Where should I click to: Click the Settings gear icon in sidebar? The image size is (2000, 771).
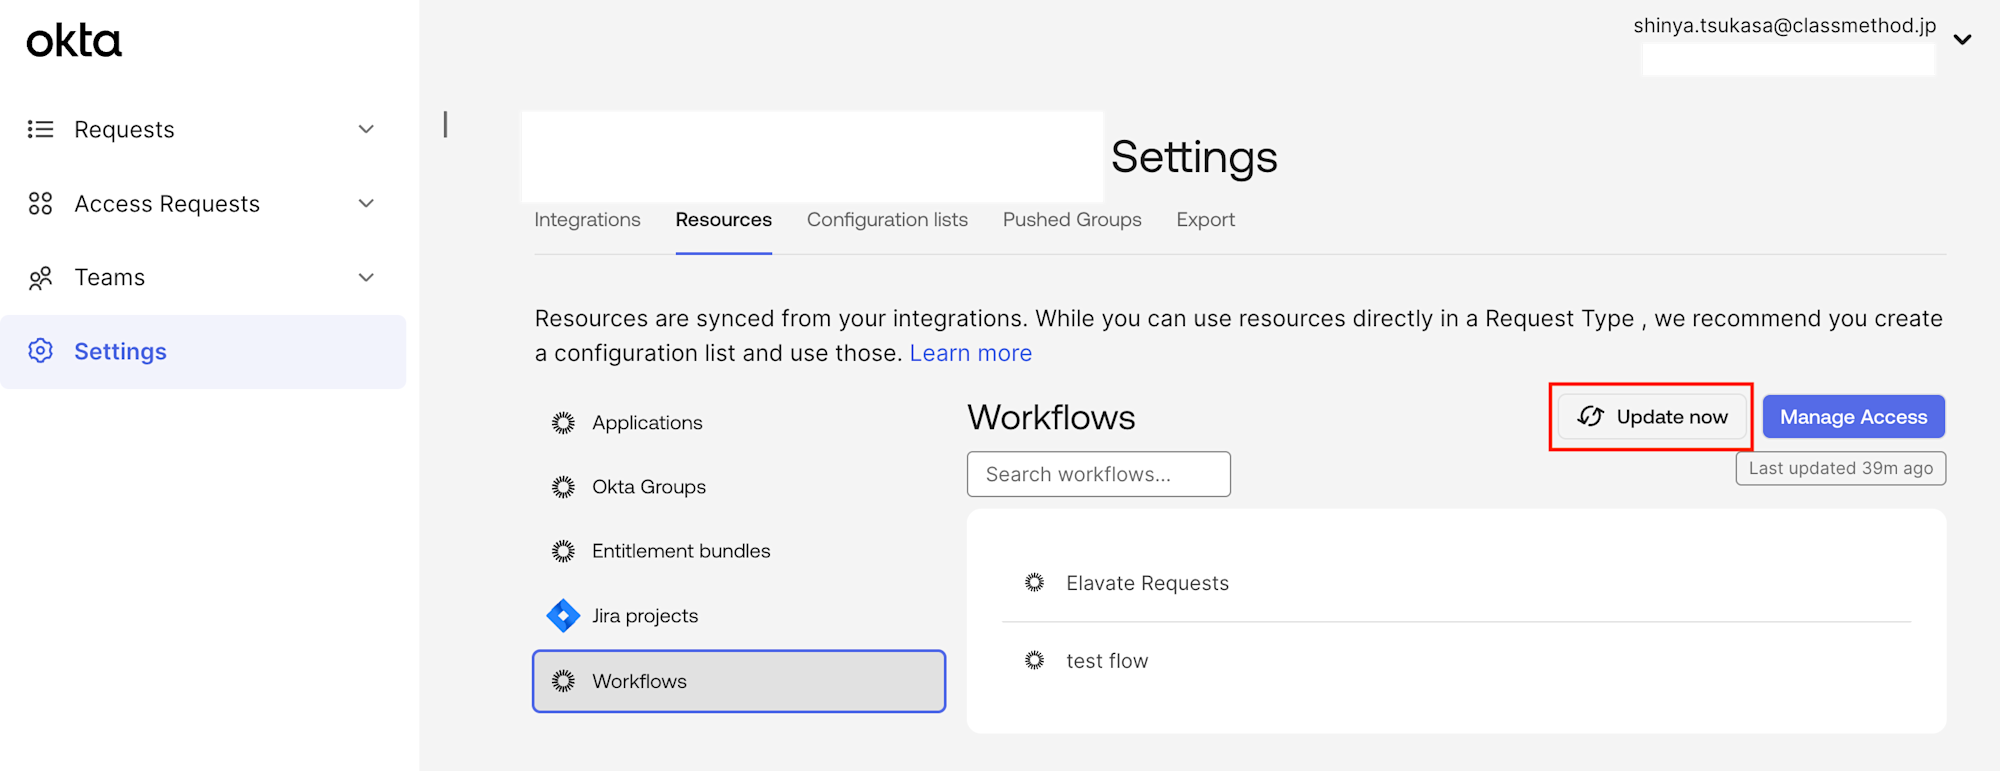point(40,351)
